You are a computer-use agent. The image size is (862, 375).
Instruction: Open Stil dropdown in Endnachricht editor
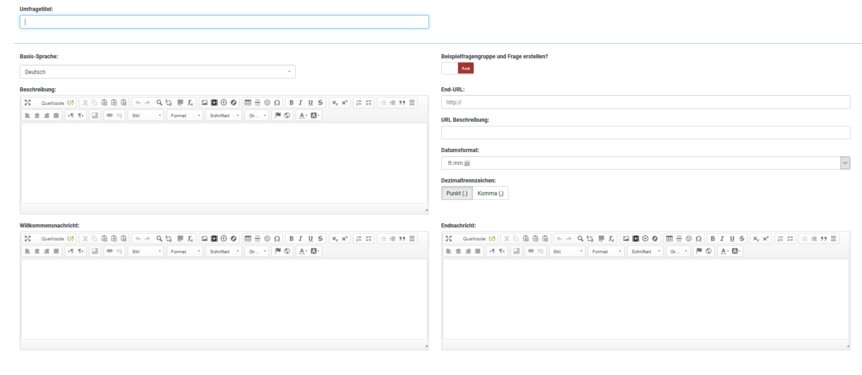[567, 251]
